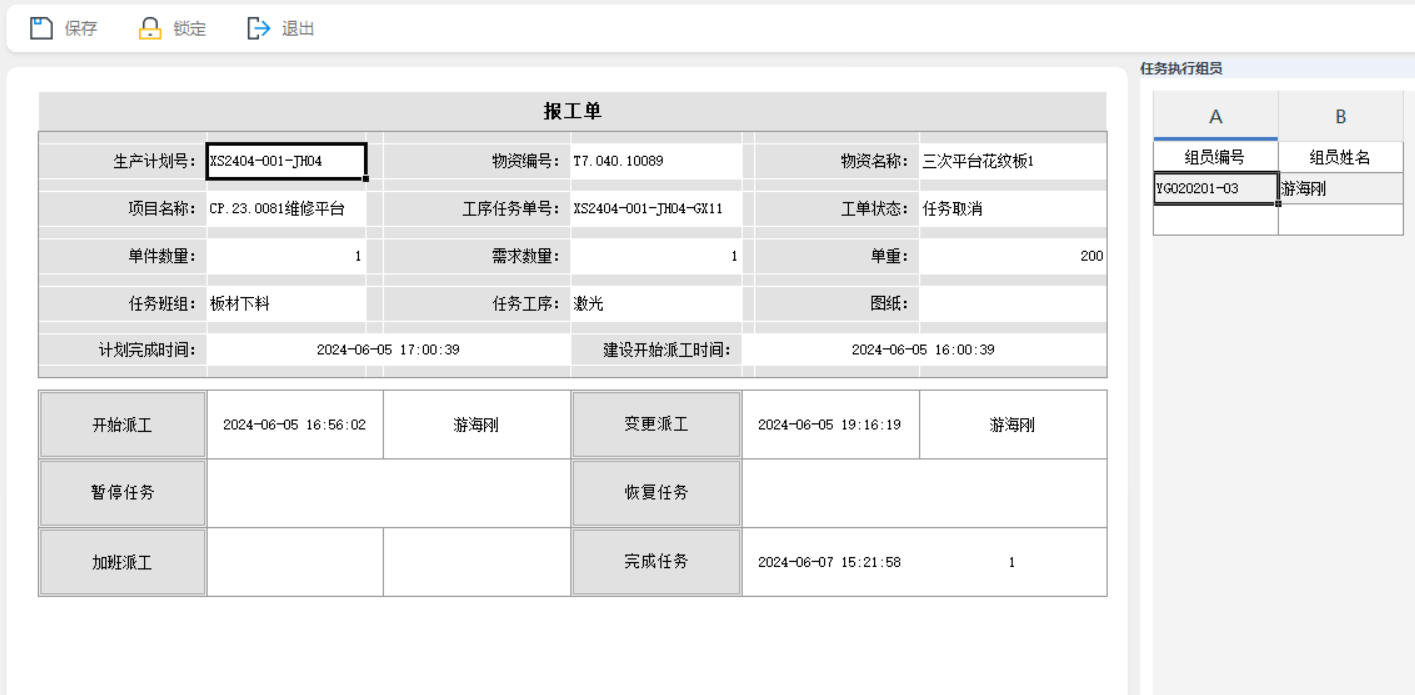The height and width of the screenshot is (695, 1415).
Task: Click the save (保存) floppy disk icon
Action: click(x=40, y=28)
